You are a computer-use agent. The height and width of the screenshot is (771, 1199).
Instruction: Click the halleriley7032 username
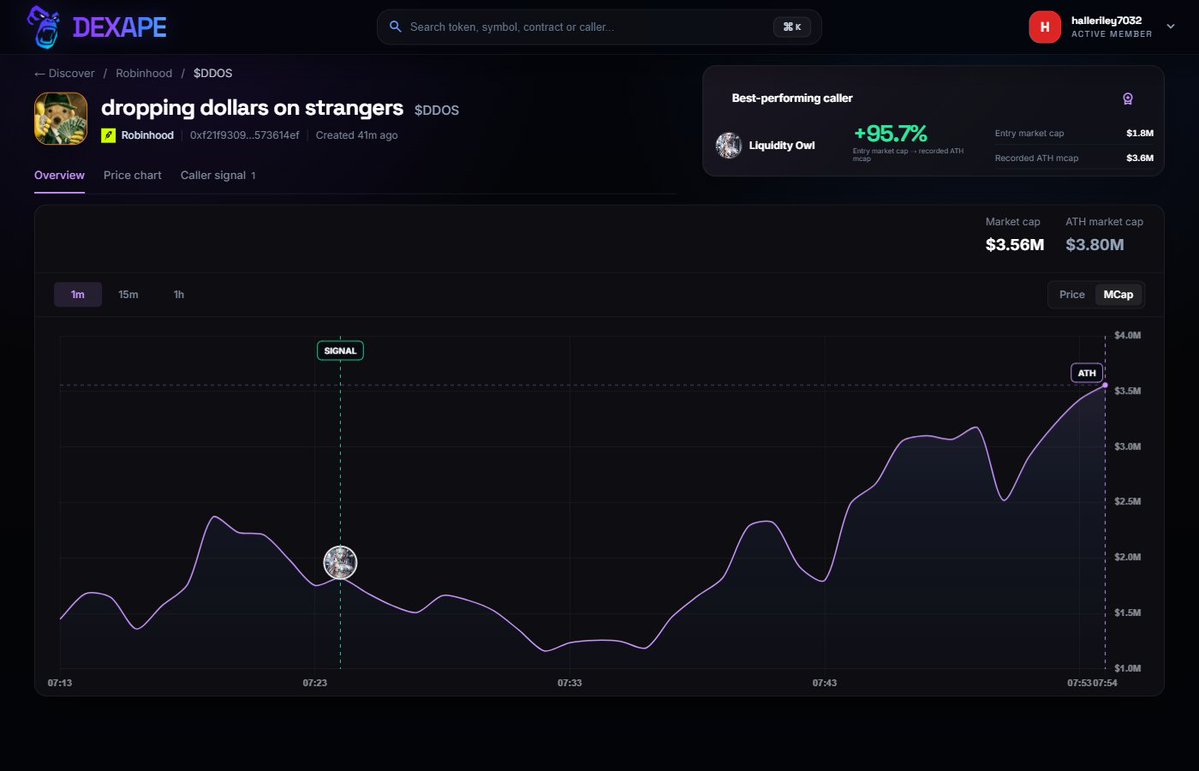[x=1106, y=21]
